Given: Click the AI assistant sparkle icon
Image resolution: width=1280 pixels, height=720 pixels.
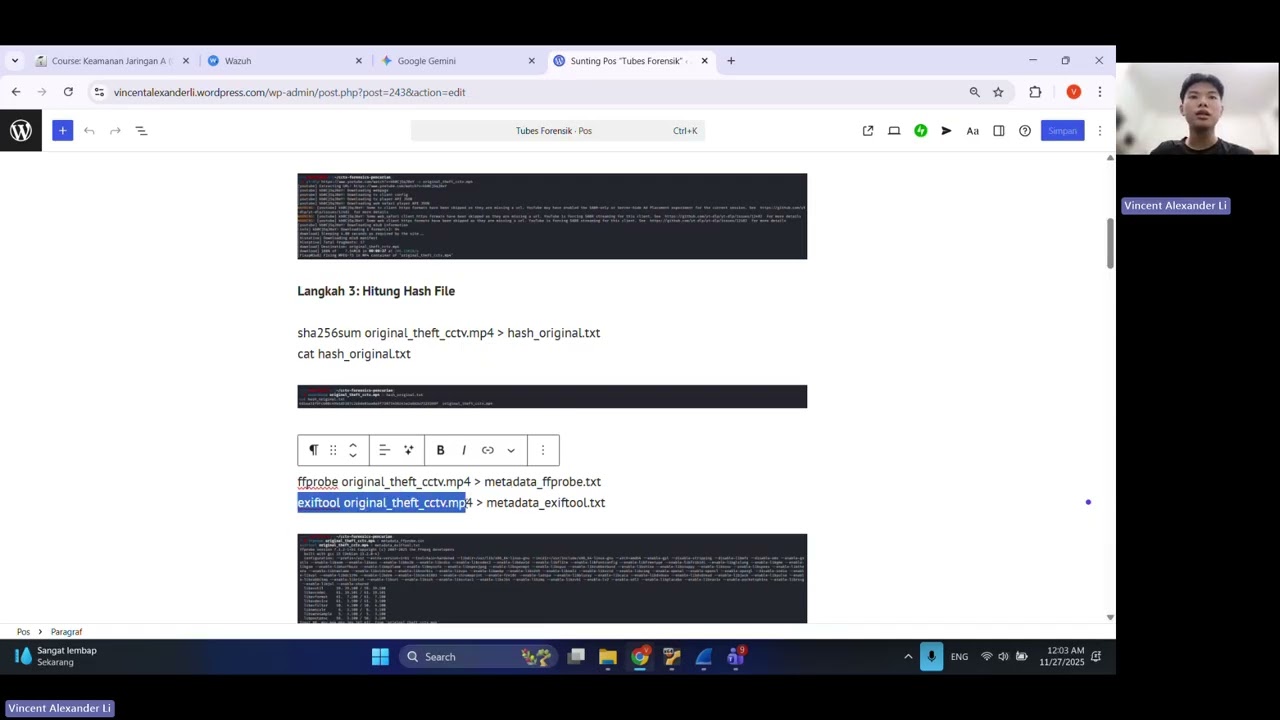Looking at the screenshot, I should (x=408, y=450).
